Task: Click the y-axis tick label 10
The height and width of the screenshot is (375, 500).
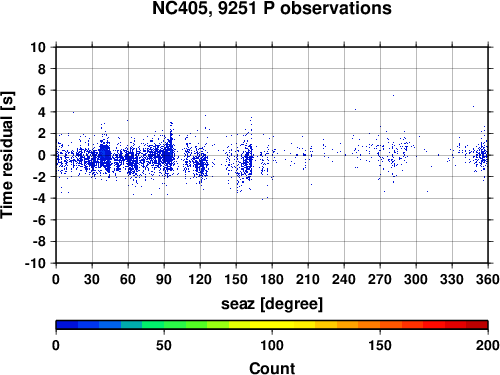Action: point(38,47)
